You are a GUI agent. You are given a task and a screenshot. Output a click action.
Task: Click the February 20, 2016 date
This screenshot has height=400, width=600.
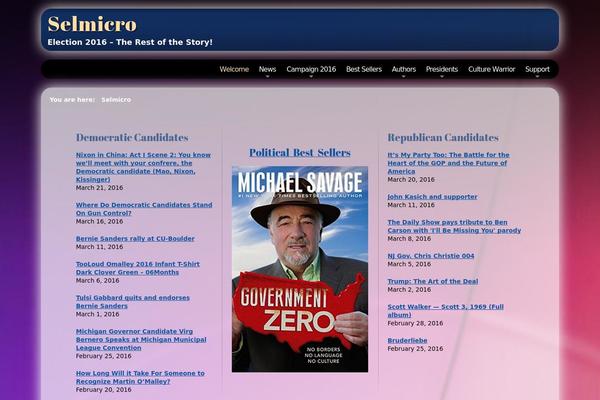(x=103, y=389)
